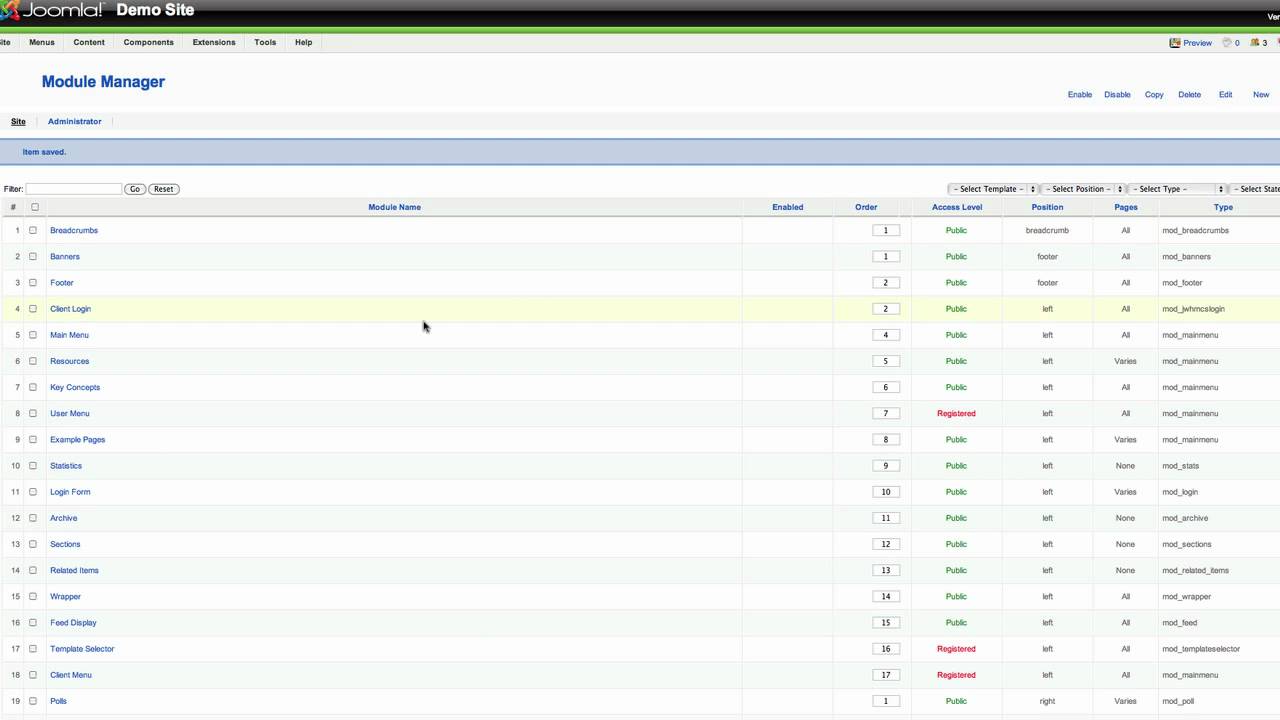Select the Footer module checkbox
The height and width of the screenshot is (720, 1280).
33,282
